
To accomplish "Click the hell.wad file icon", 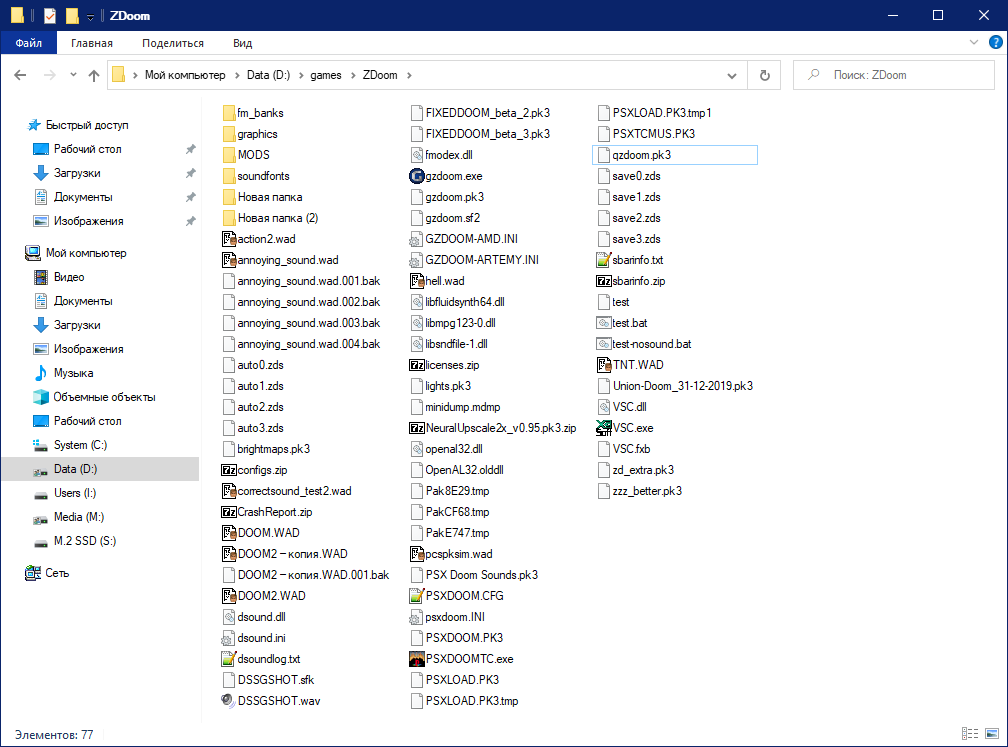I will 417,281.
